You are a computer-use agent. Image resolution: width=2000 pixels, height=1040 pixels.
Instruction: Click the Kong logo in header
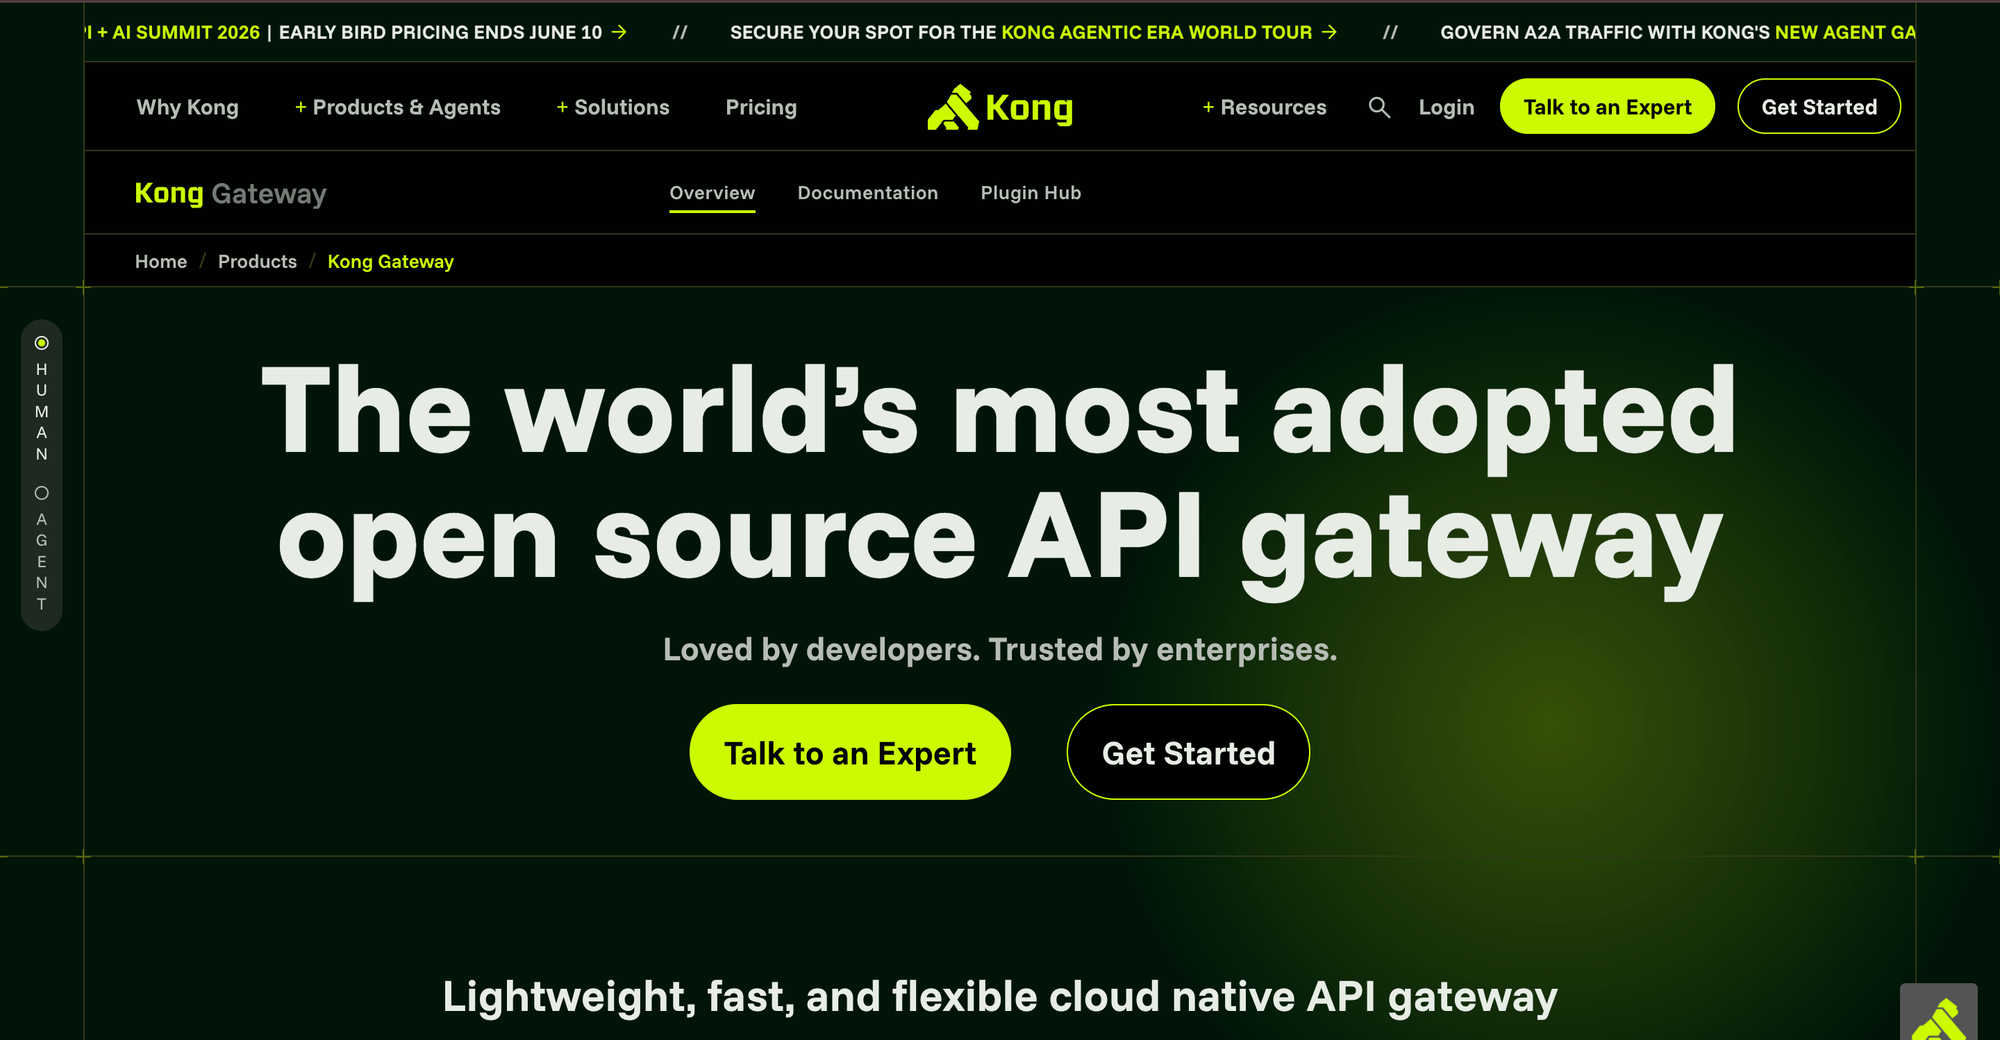coord(1000,107)
